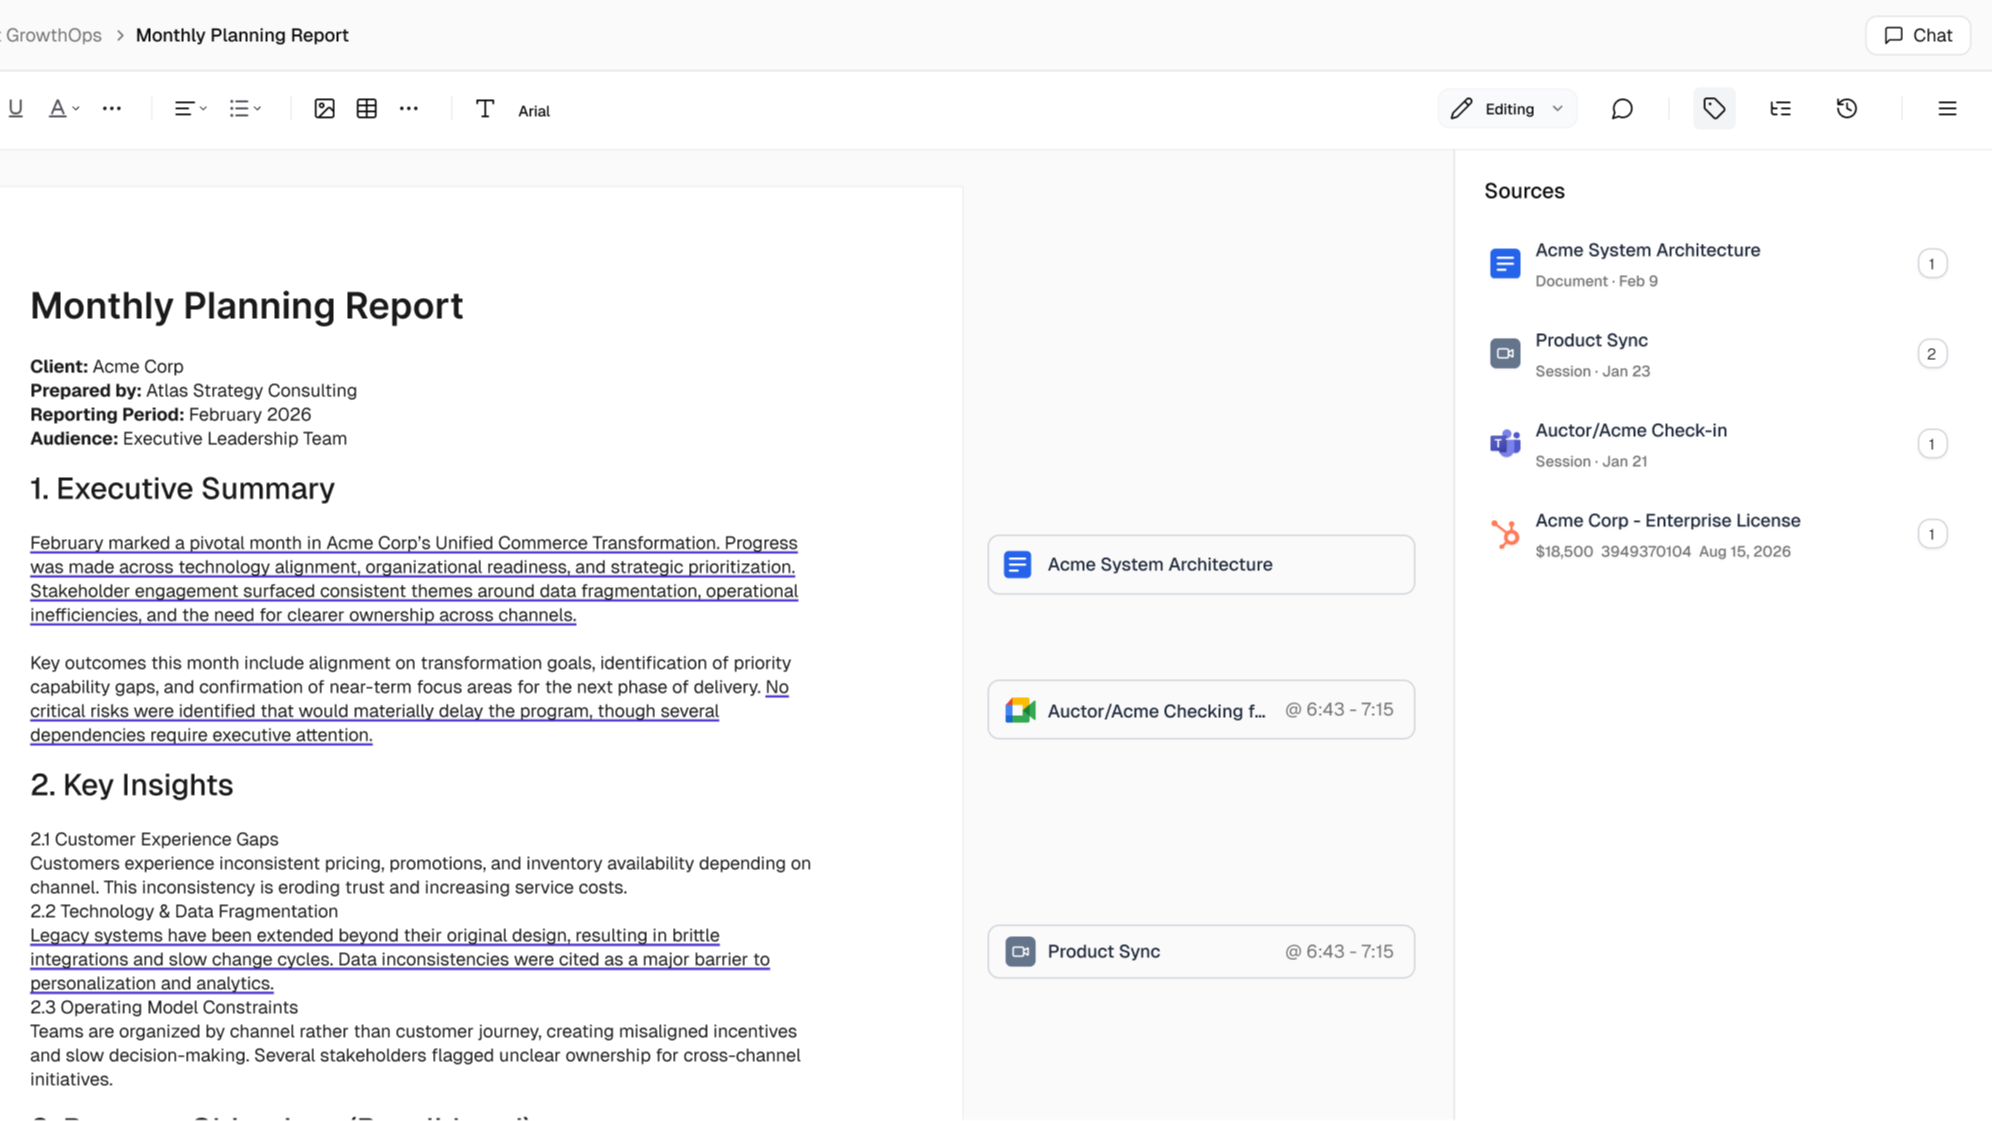Click citation count badge 2 for Product Sync
1992x1121 pixels.
point(1932,354)
